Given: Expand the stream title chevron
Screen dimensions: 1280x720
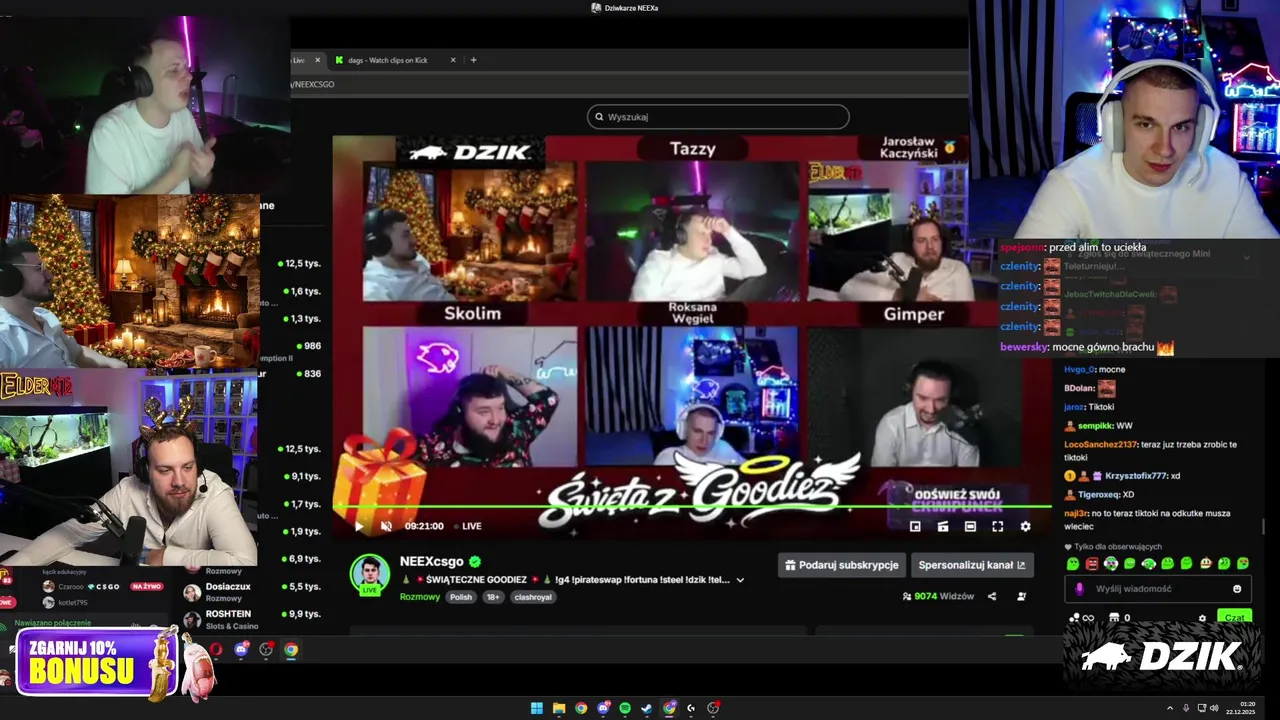Looking at the screenshot, I should click(740, 580).
